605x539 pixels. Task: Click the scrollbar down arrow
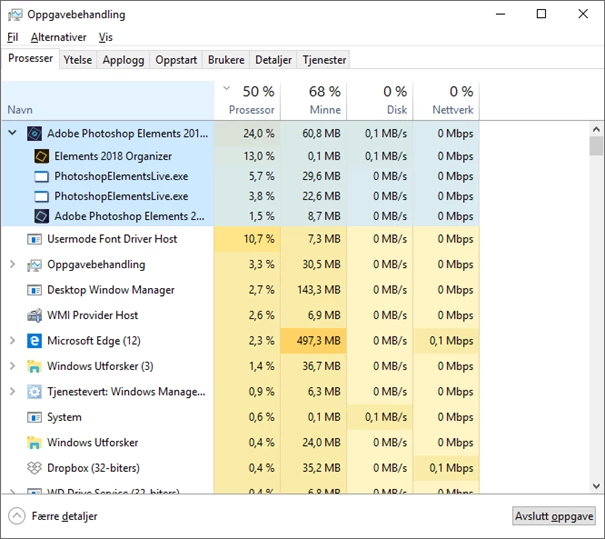coord(596,486)
